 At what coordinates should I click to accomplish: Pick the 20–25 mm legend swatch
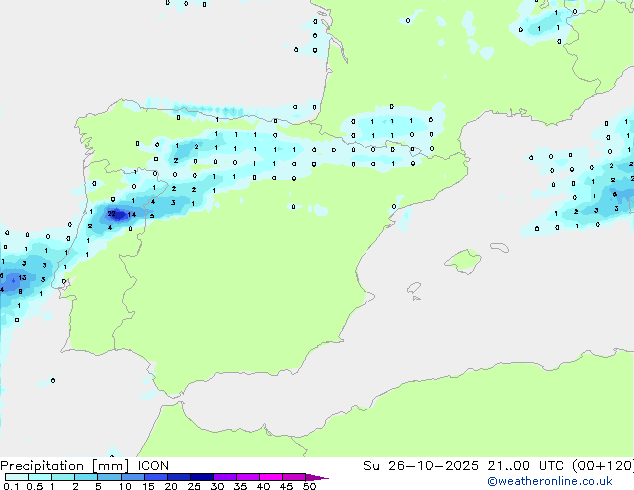pyautogui.click(x=179, y=477)
